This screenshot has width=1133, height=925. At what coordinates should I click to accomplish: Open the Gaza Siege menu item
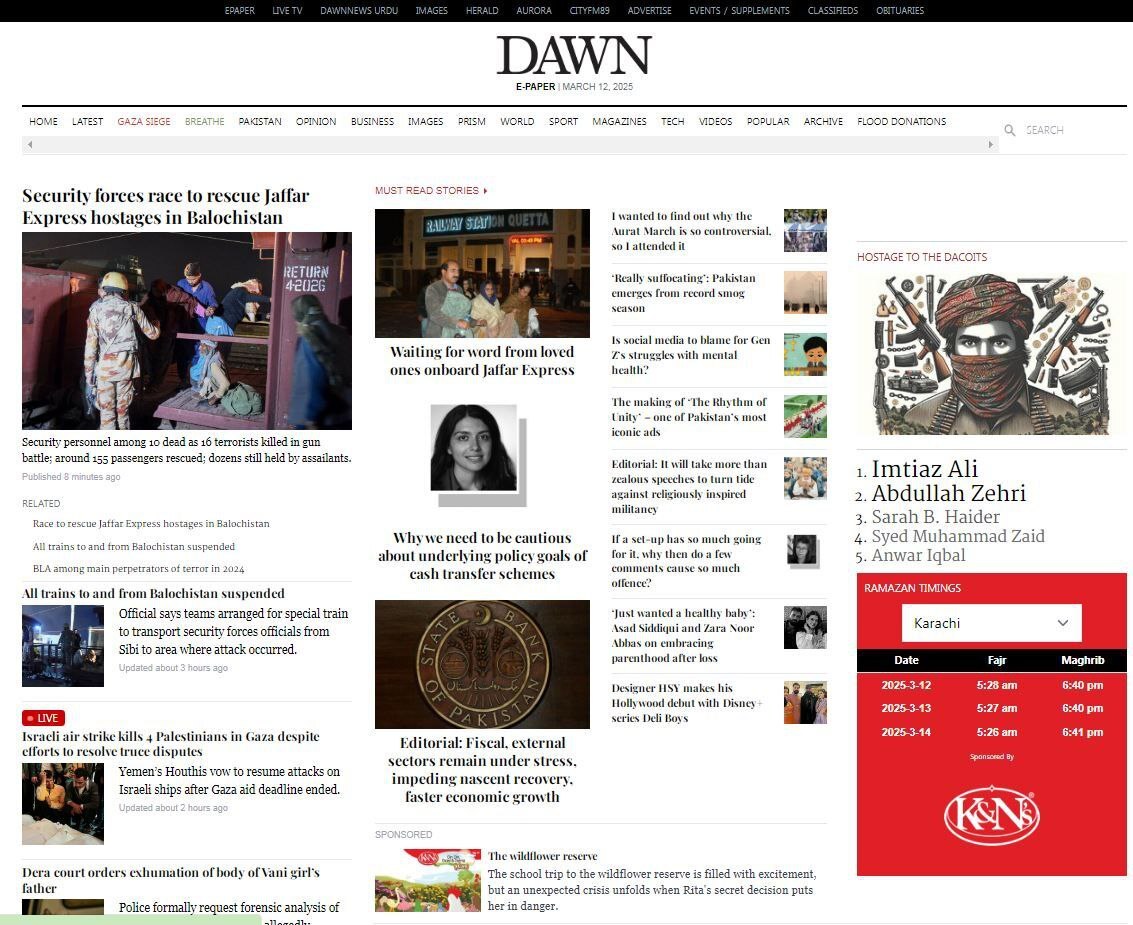(144, 122)
